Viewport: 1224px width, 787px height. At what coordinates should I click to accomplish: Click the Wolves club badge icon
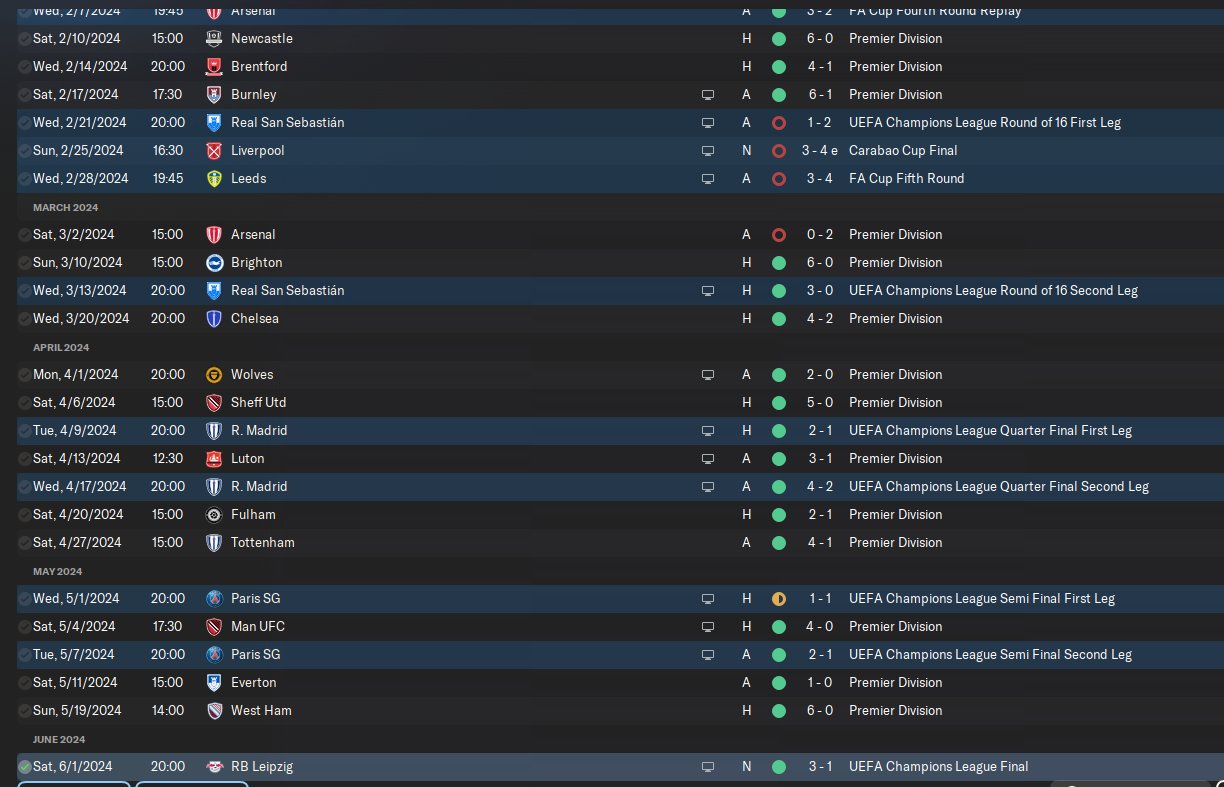point(213,374)
